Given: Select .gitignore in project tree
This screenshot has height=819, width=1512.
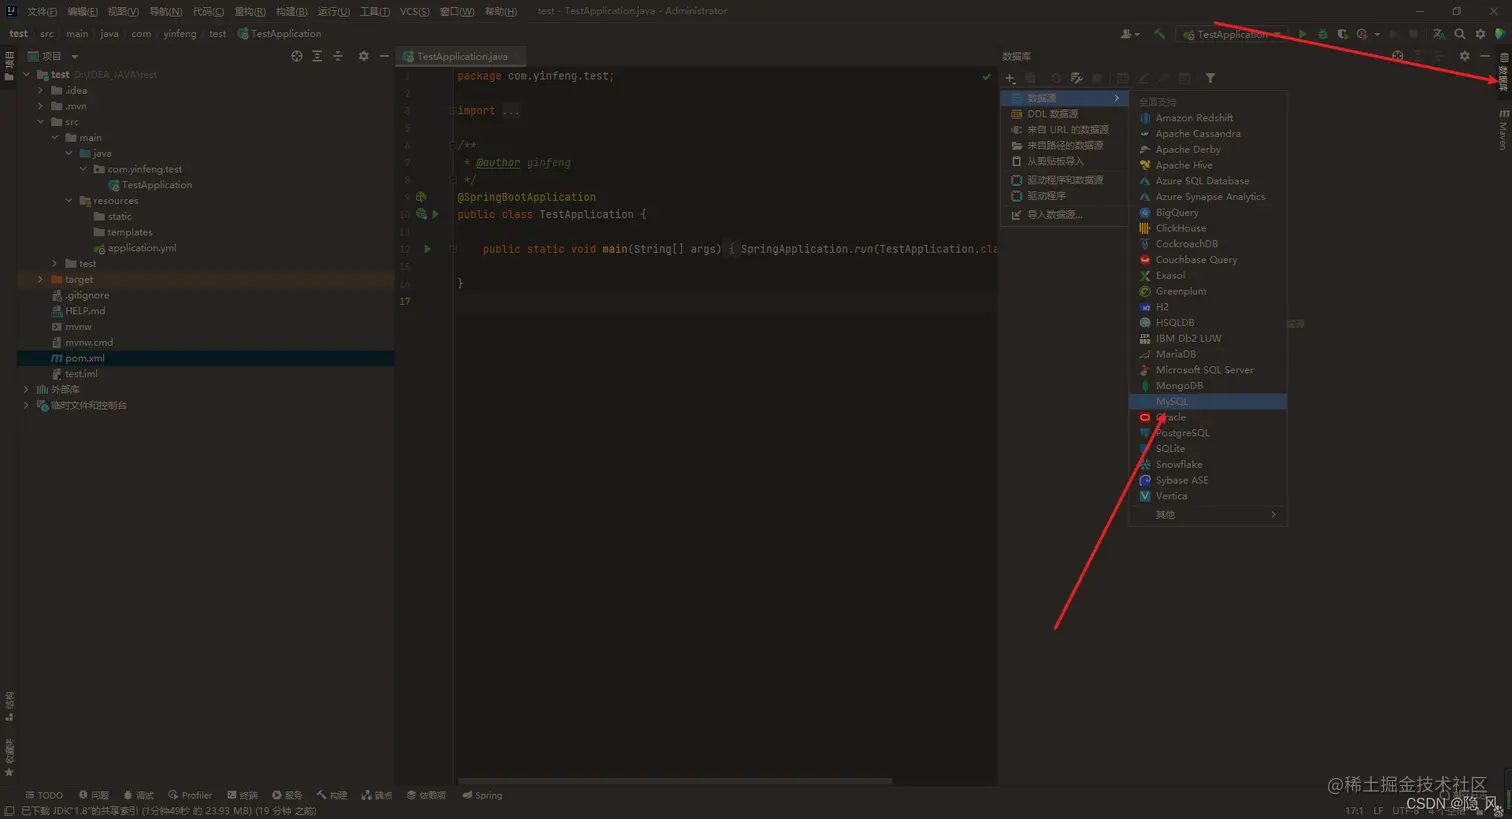Looking at the screenshot, I should click(x=87, y=295).
